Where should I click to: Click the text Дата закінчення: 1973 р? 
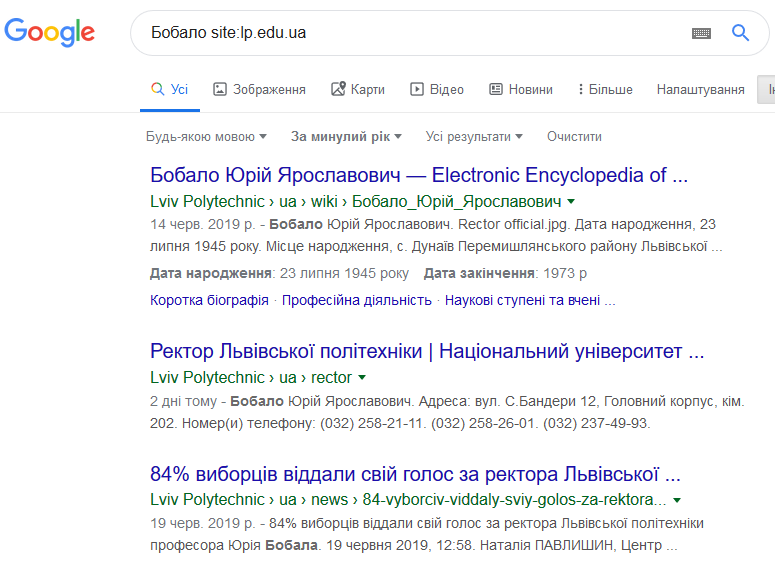[x=505, y=273]
